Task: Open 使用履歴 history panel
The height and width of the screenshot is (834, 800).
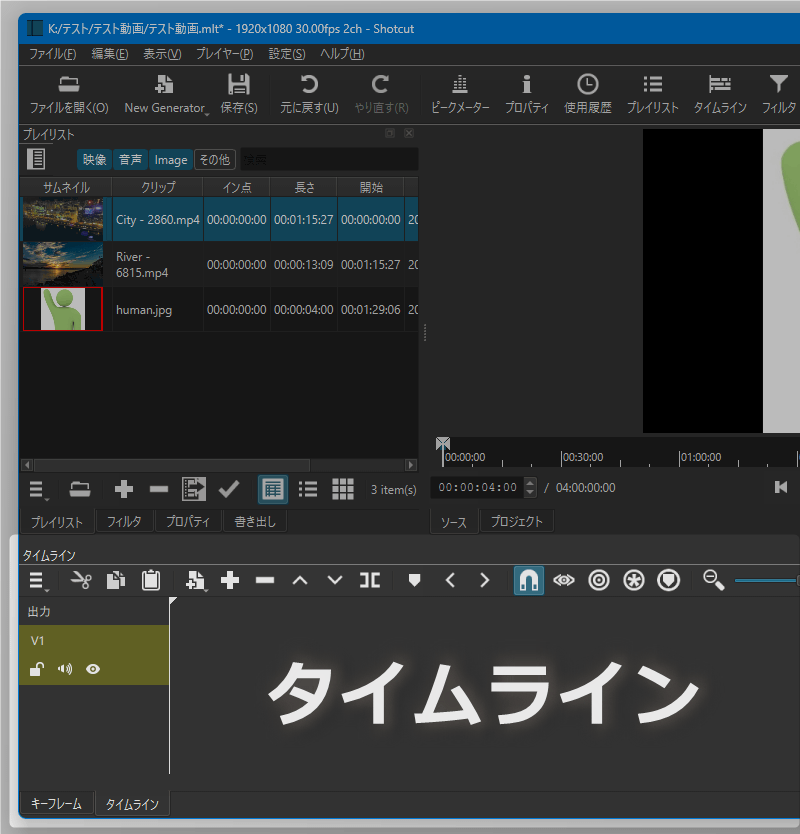Action: [587, 95]
